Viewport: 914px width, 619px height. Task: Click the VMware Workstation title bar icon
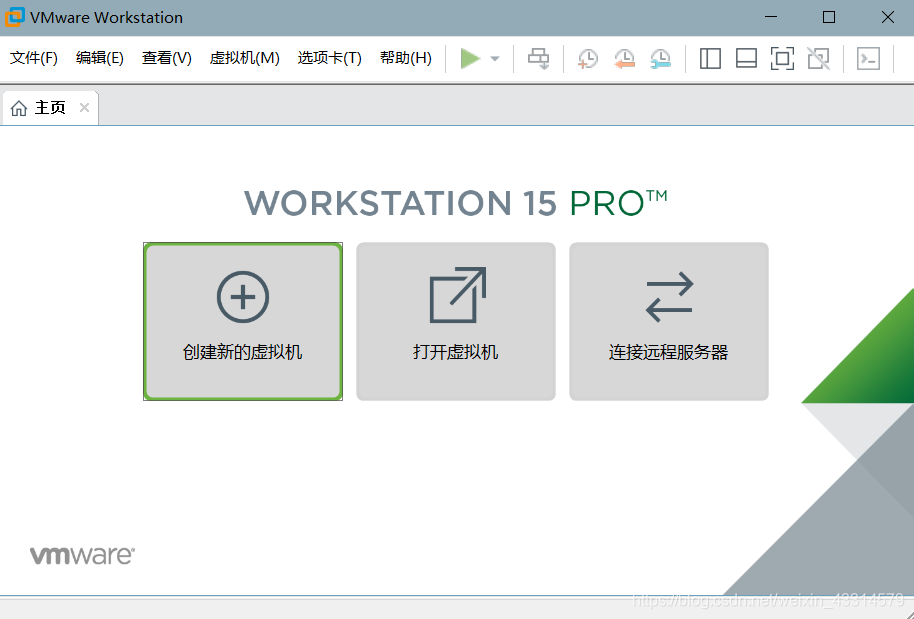[x=15, y=17]
